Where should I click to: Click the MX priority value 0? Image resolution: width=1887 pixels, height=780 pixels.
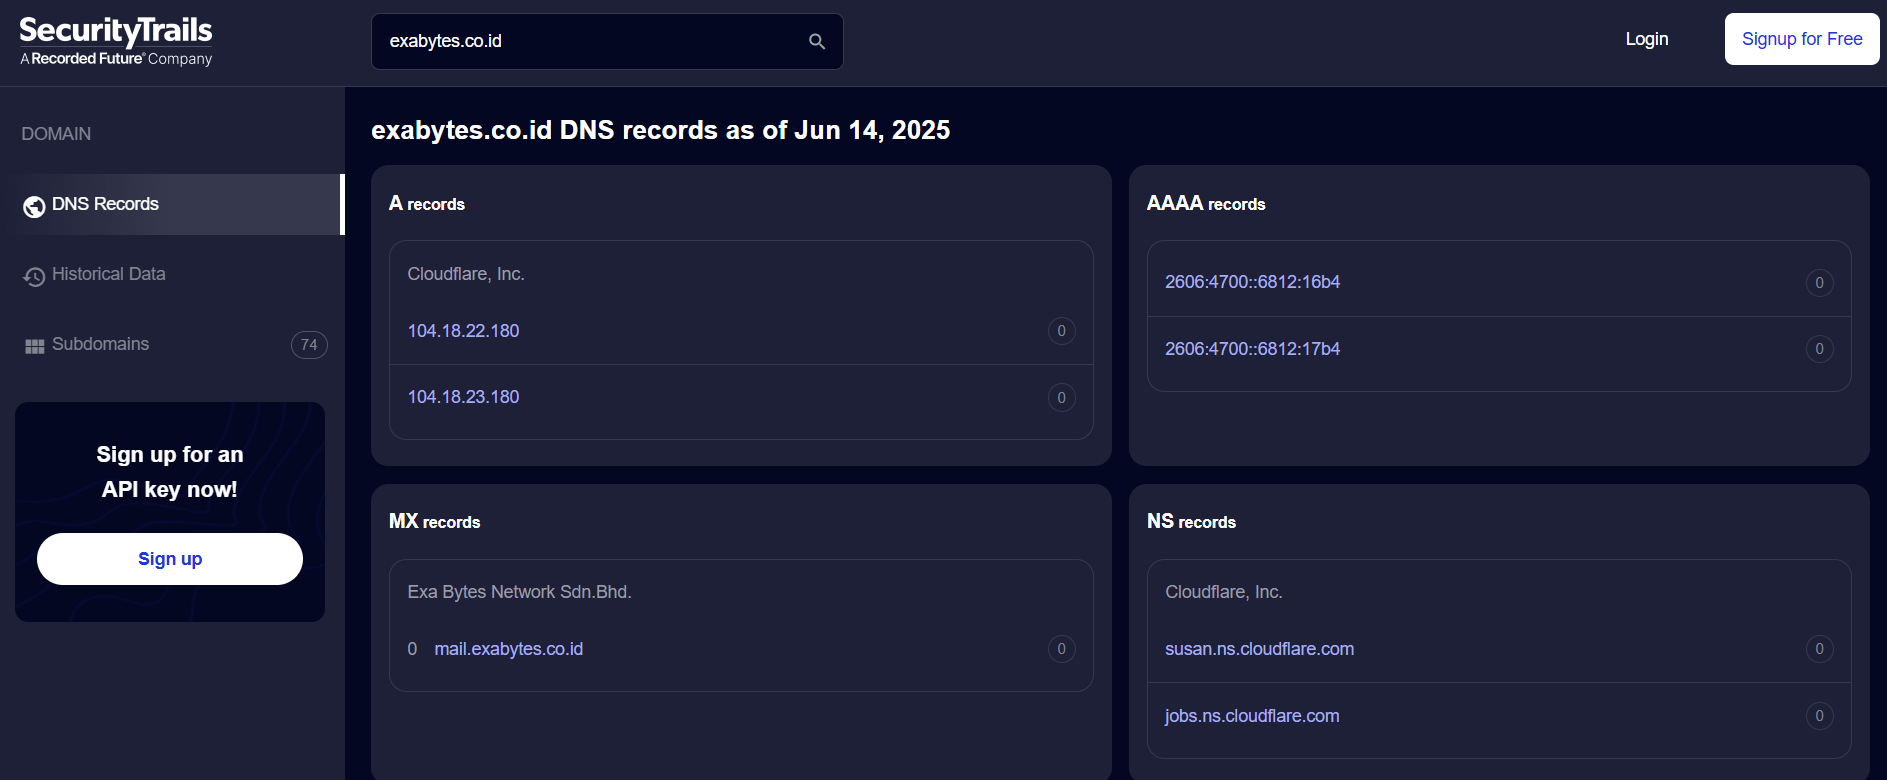point(412,649)
